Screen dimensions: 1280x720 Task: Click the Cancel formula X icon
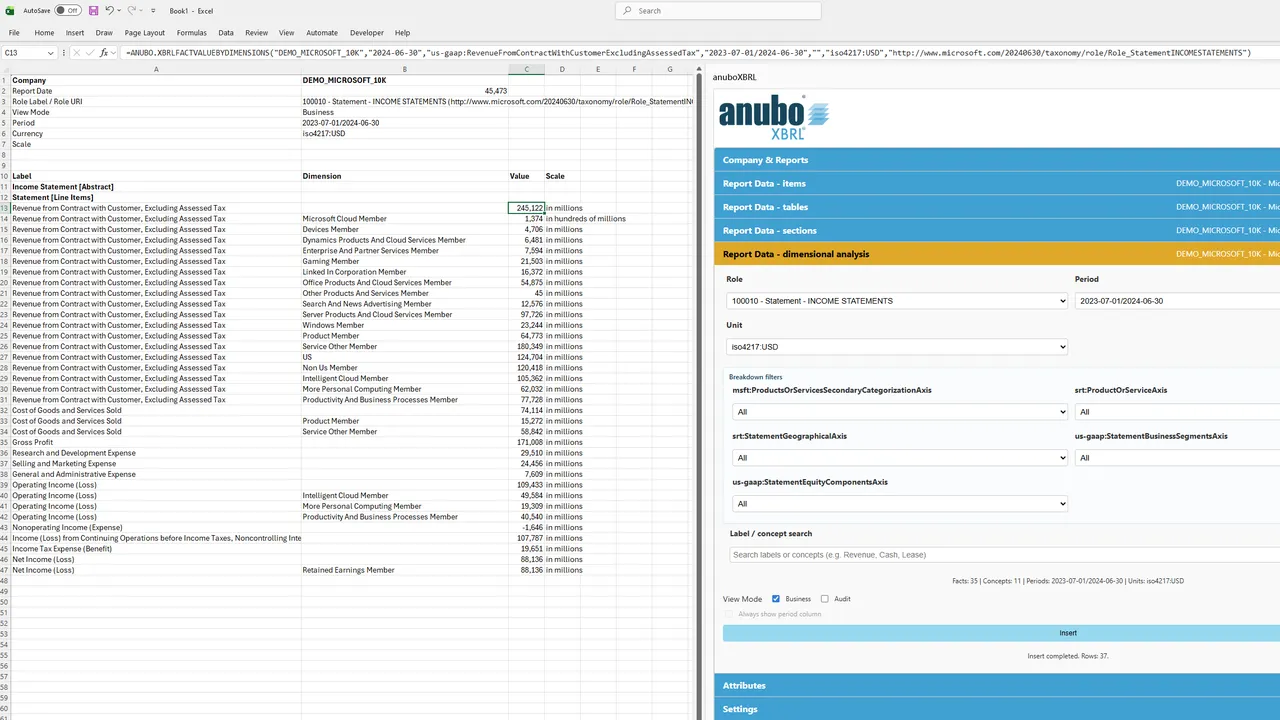tap(77, 53)
